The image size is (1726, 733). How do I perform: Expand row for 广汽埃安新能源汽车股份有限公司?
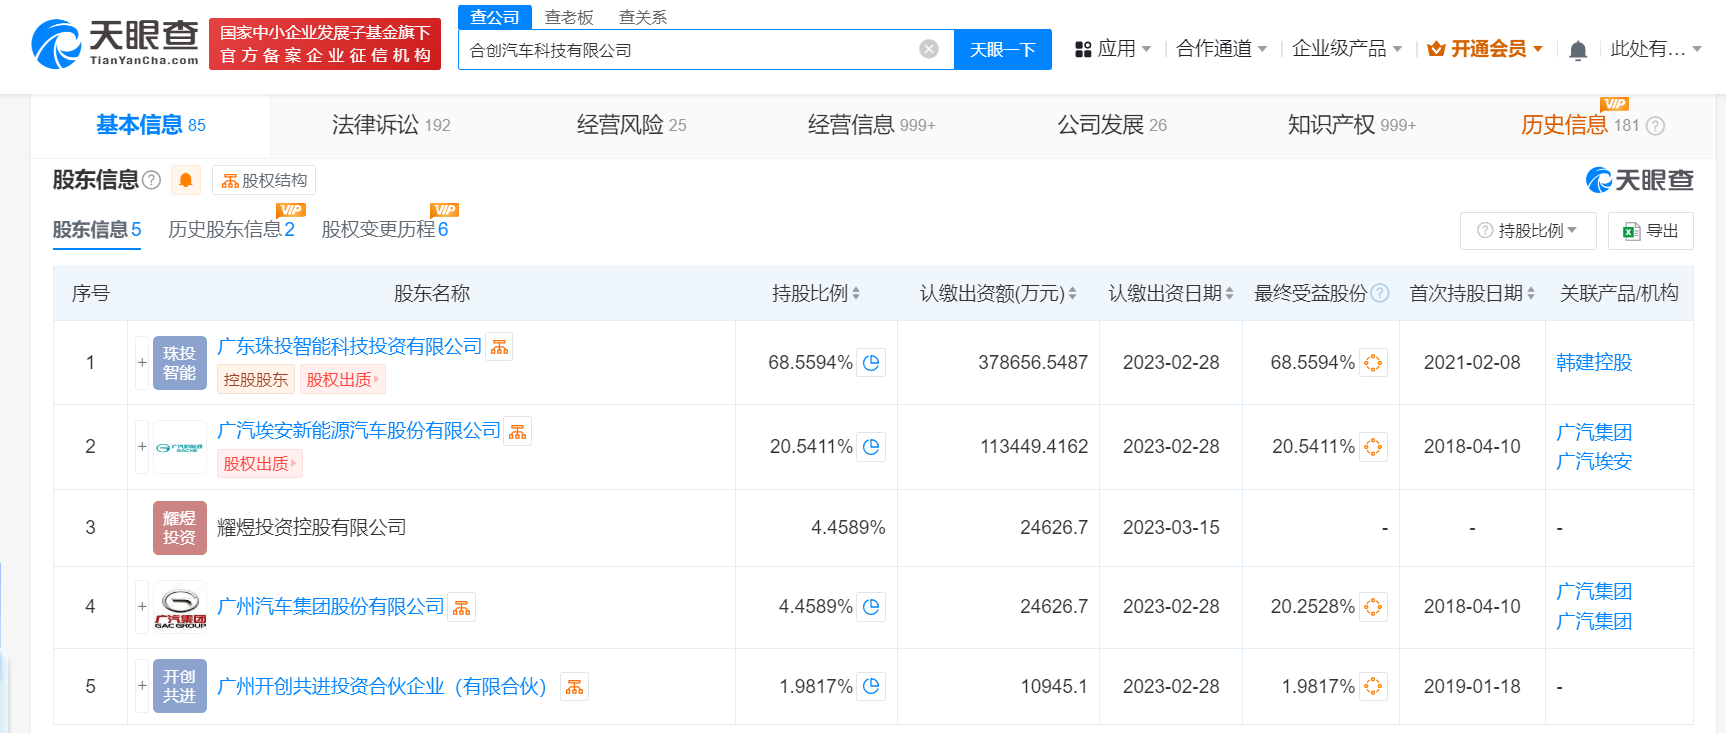142,447
